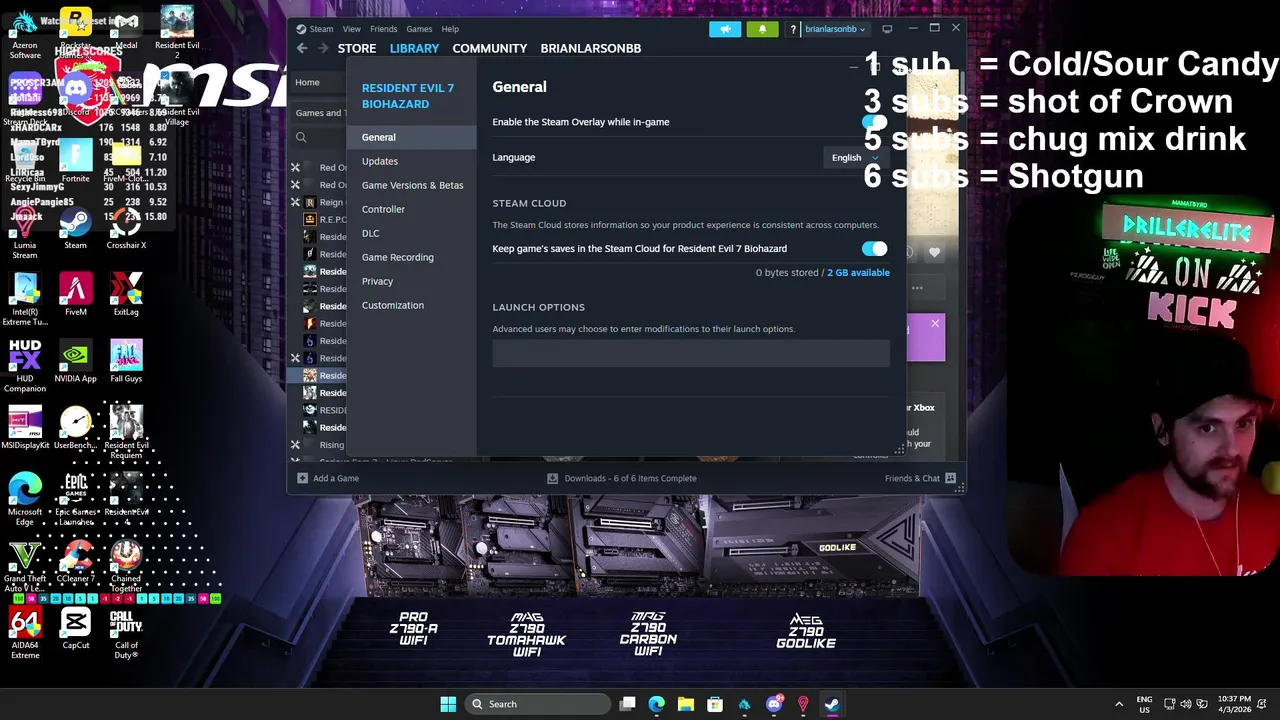The height and width of the screenshot is (720, 1280).
Task: Open the Help menu
Action: (450, 29)
